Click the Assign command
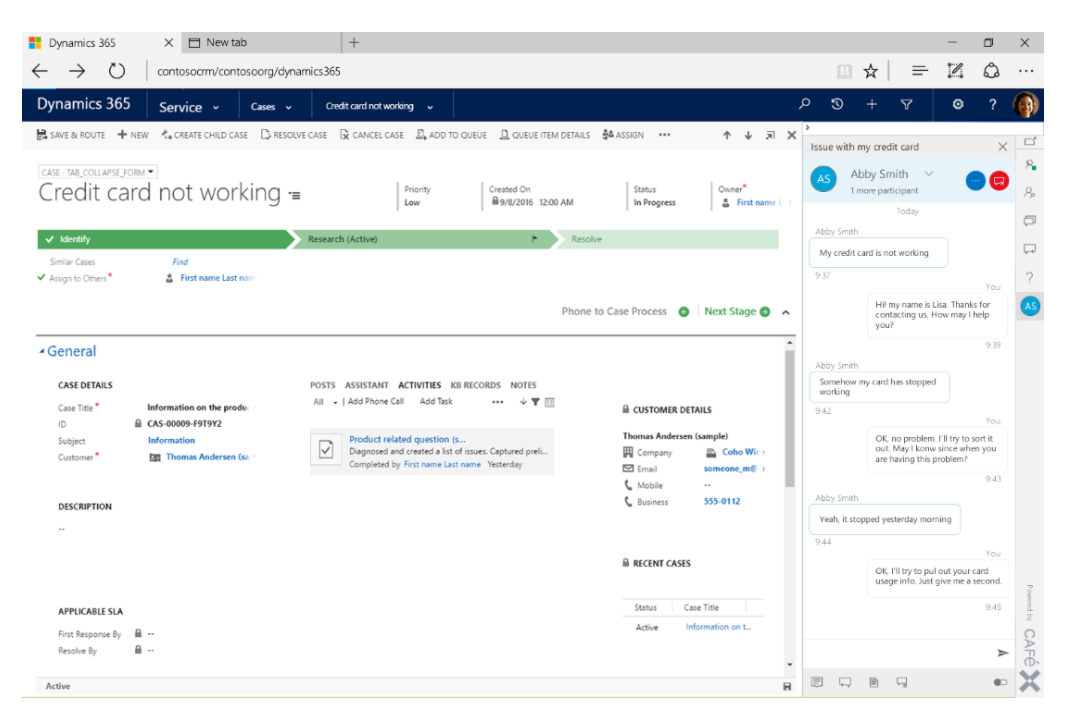Viewport: 1070px width, 722px height. click(x=623, y=135)
